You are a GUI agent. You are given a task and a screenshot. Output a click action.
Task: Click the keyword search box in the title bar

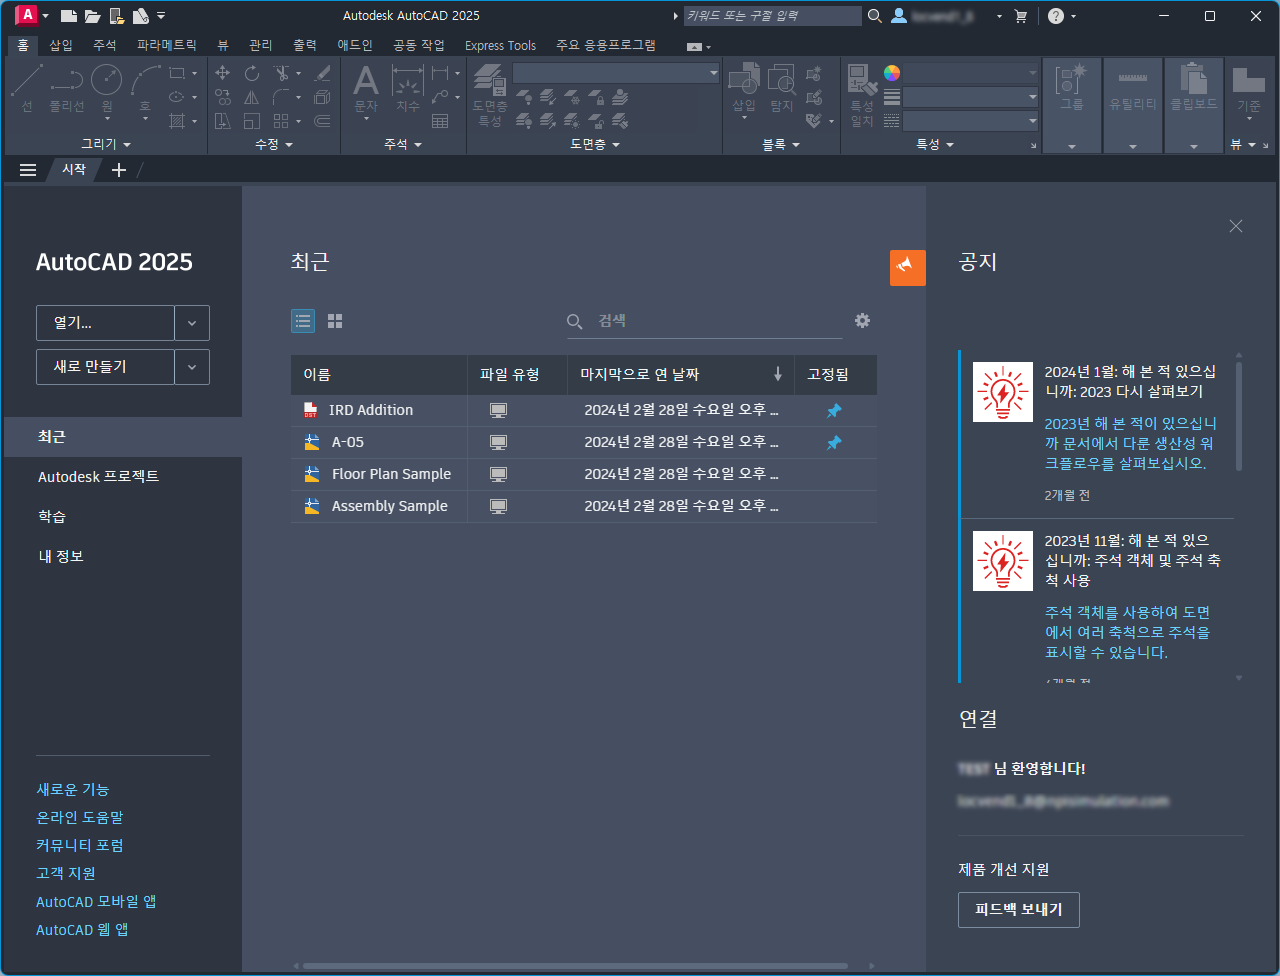pos(772,16)
